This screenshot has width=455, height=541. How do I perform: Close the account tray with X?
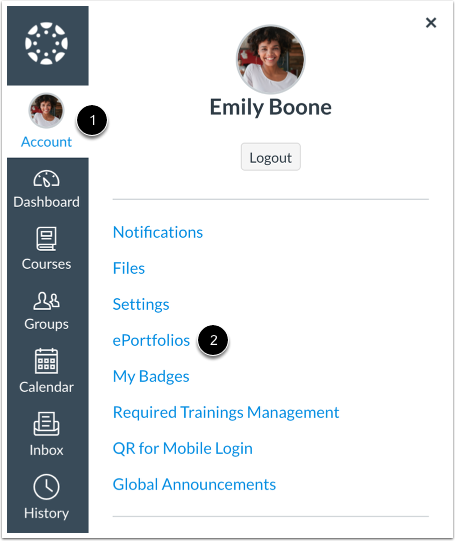point(431,23)
